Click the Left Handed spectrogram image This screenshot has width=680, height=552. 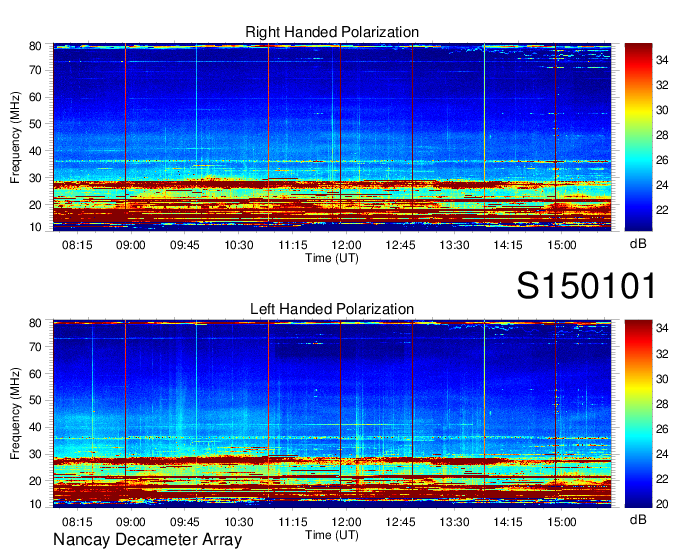(332, 414)
